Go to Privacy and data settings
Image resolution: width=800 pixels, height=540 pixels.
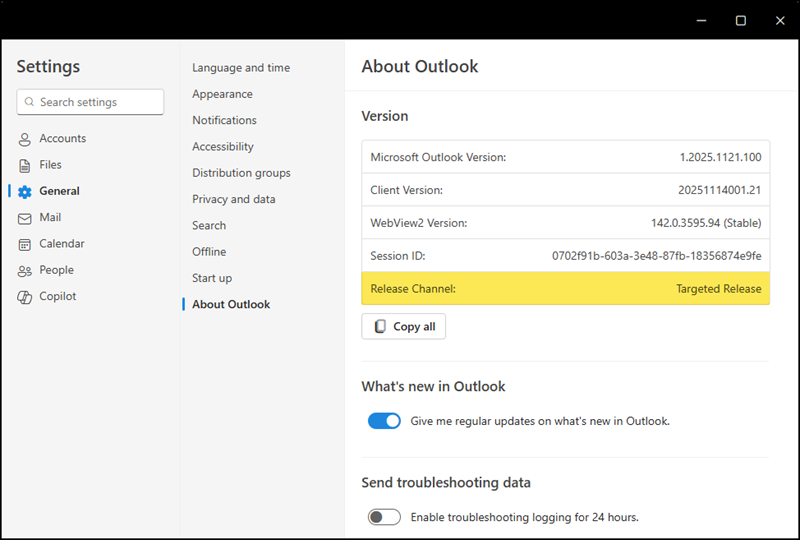[233, 199]
